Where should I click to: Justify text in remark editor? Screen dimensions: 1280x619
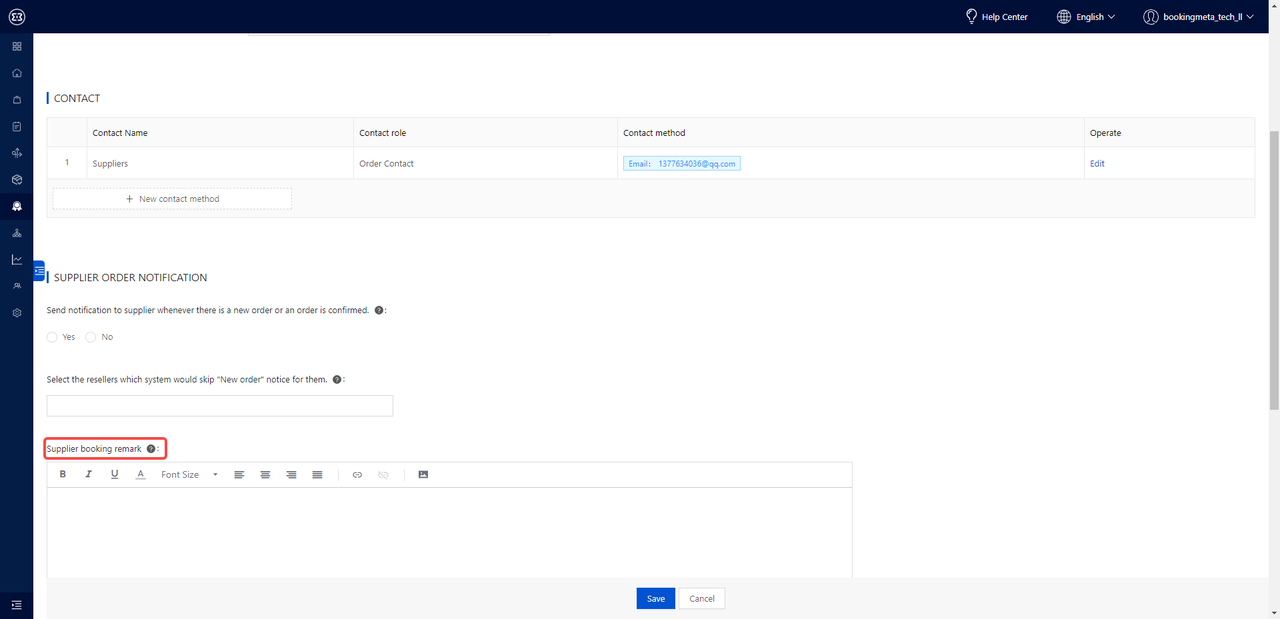coord(317,474)
